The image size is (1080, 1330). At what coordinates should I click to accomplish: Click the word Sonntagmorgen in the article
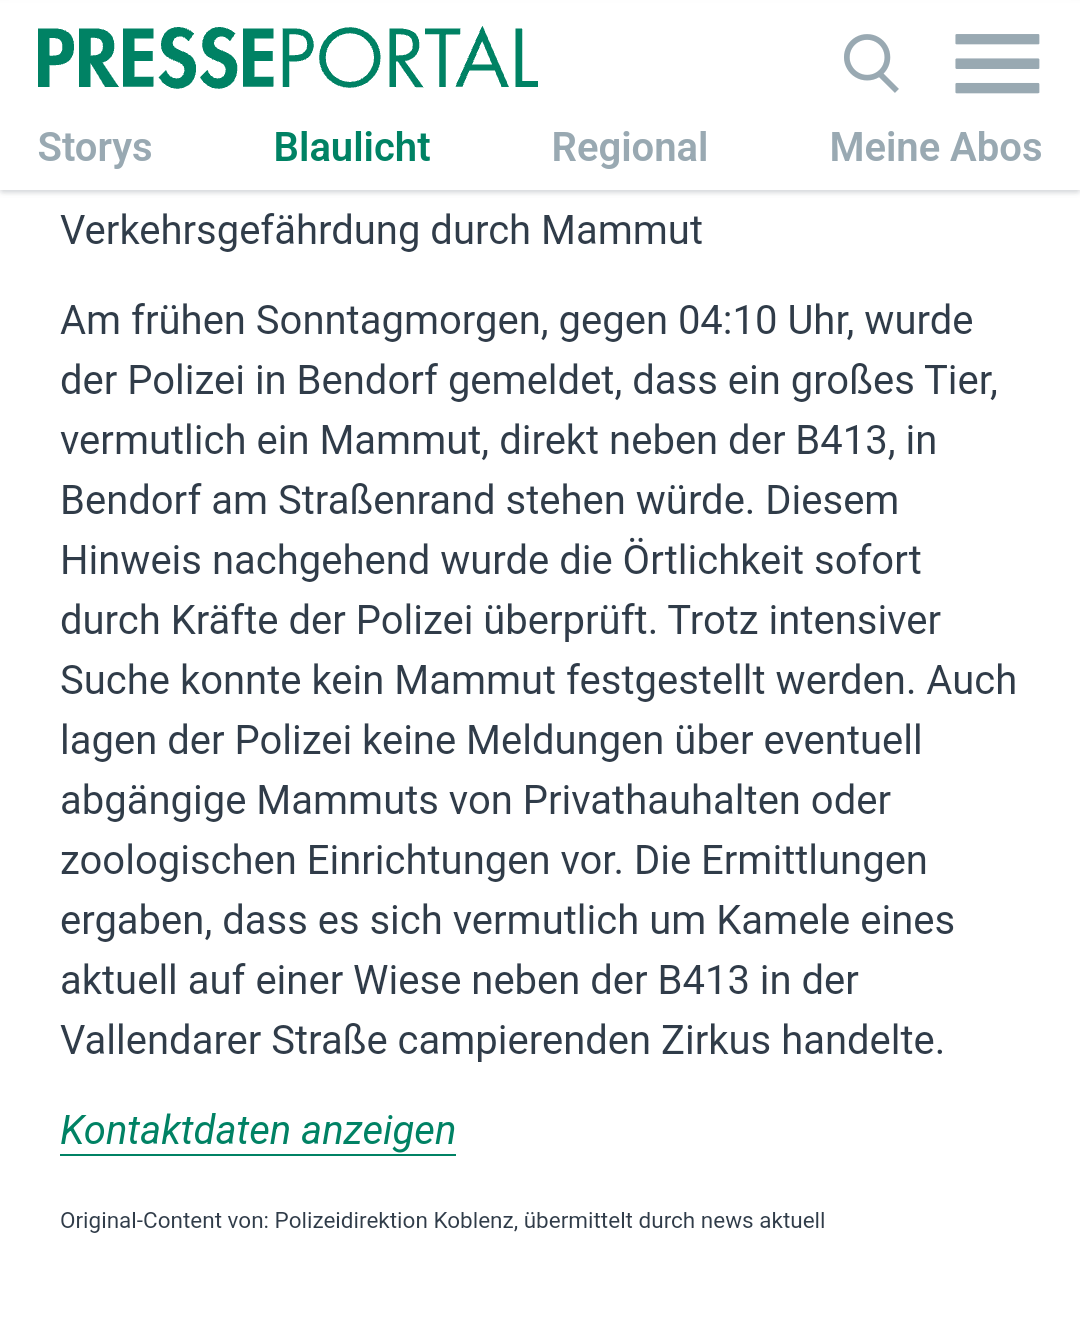400,321
